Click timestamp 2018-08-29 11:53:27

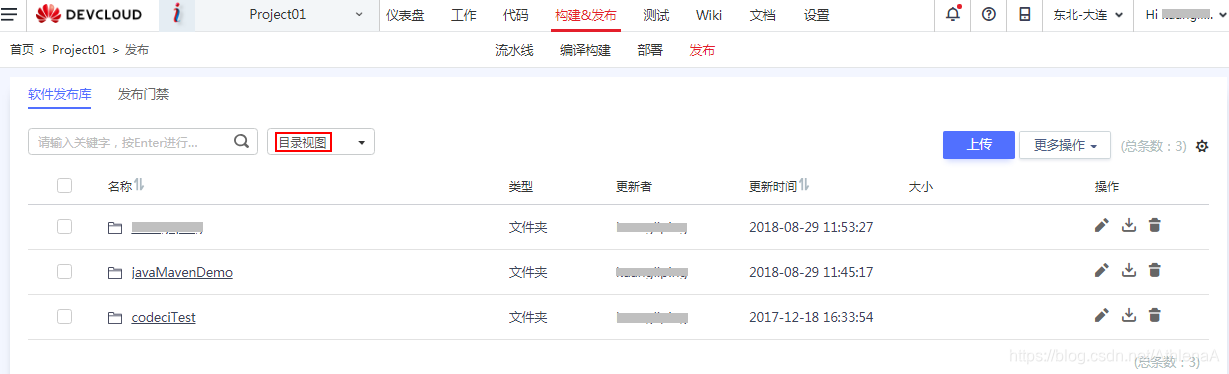811,227
